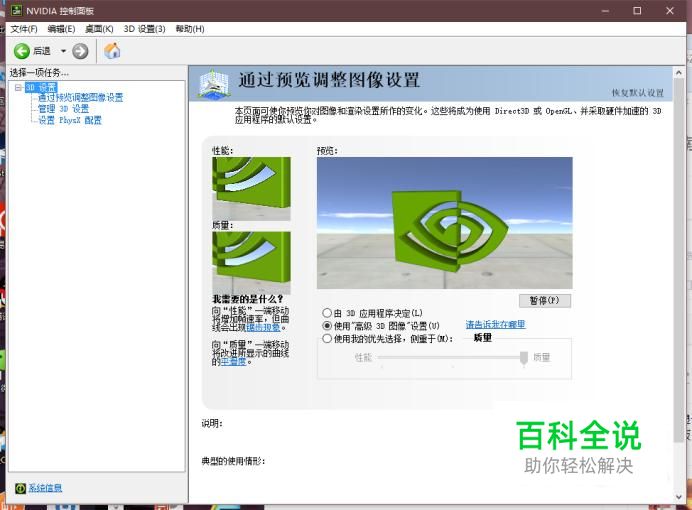The width and height of the screenshot is (692, 510).
Task: Go to the Home page icon
Action: pyautogui.click(x=112, y=51)
